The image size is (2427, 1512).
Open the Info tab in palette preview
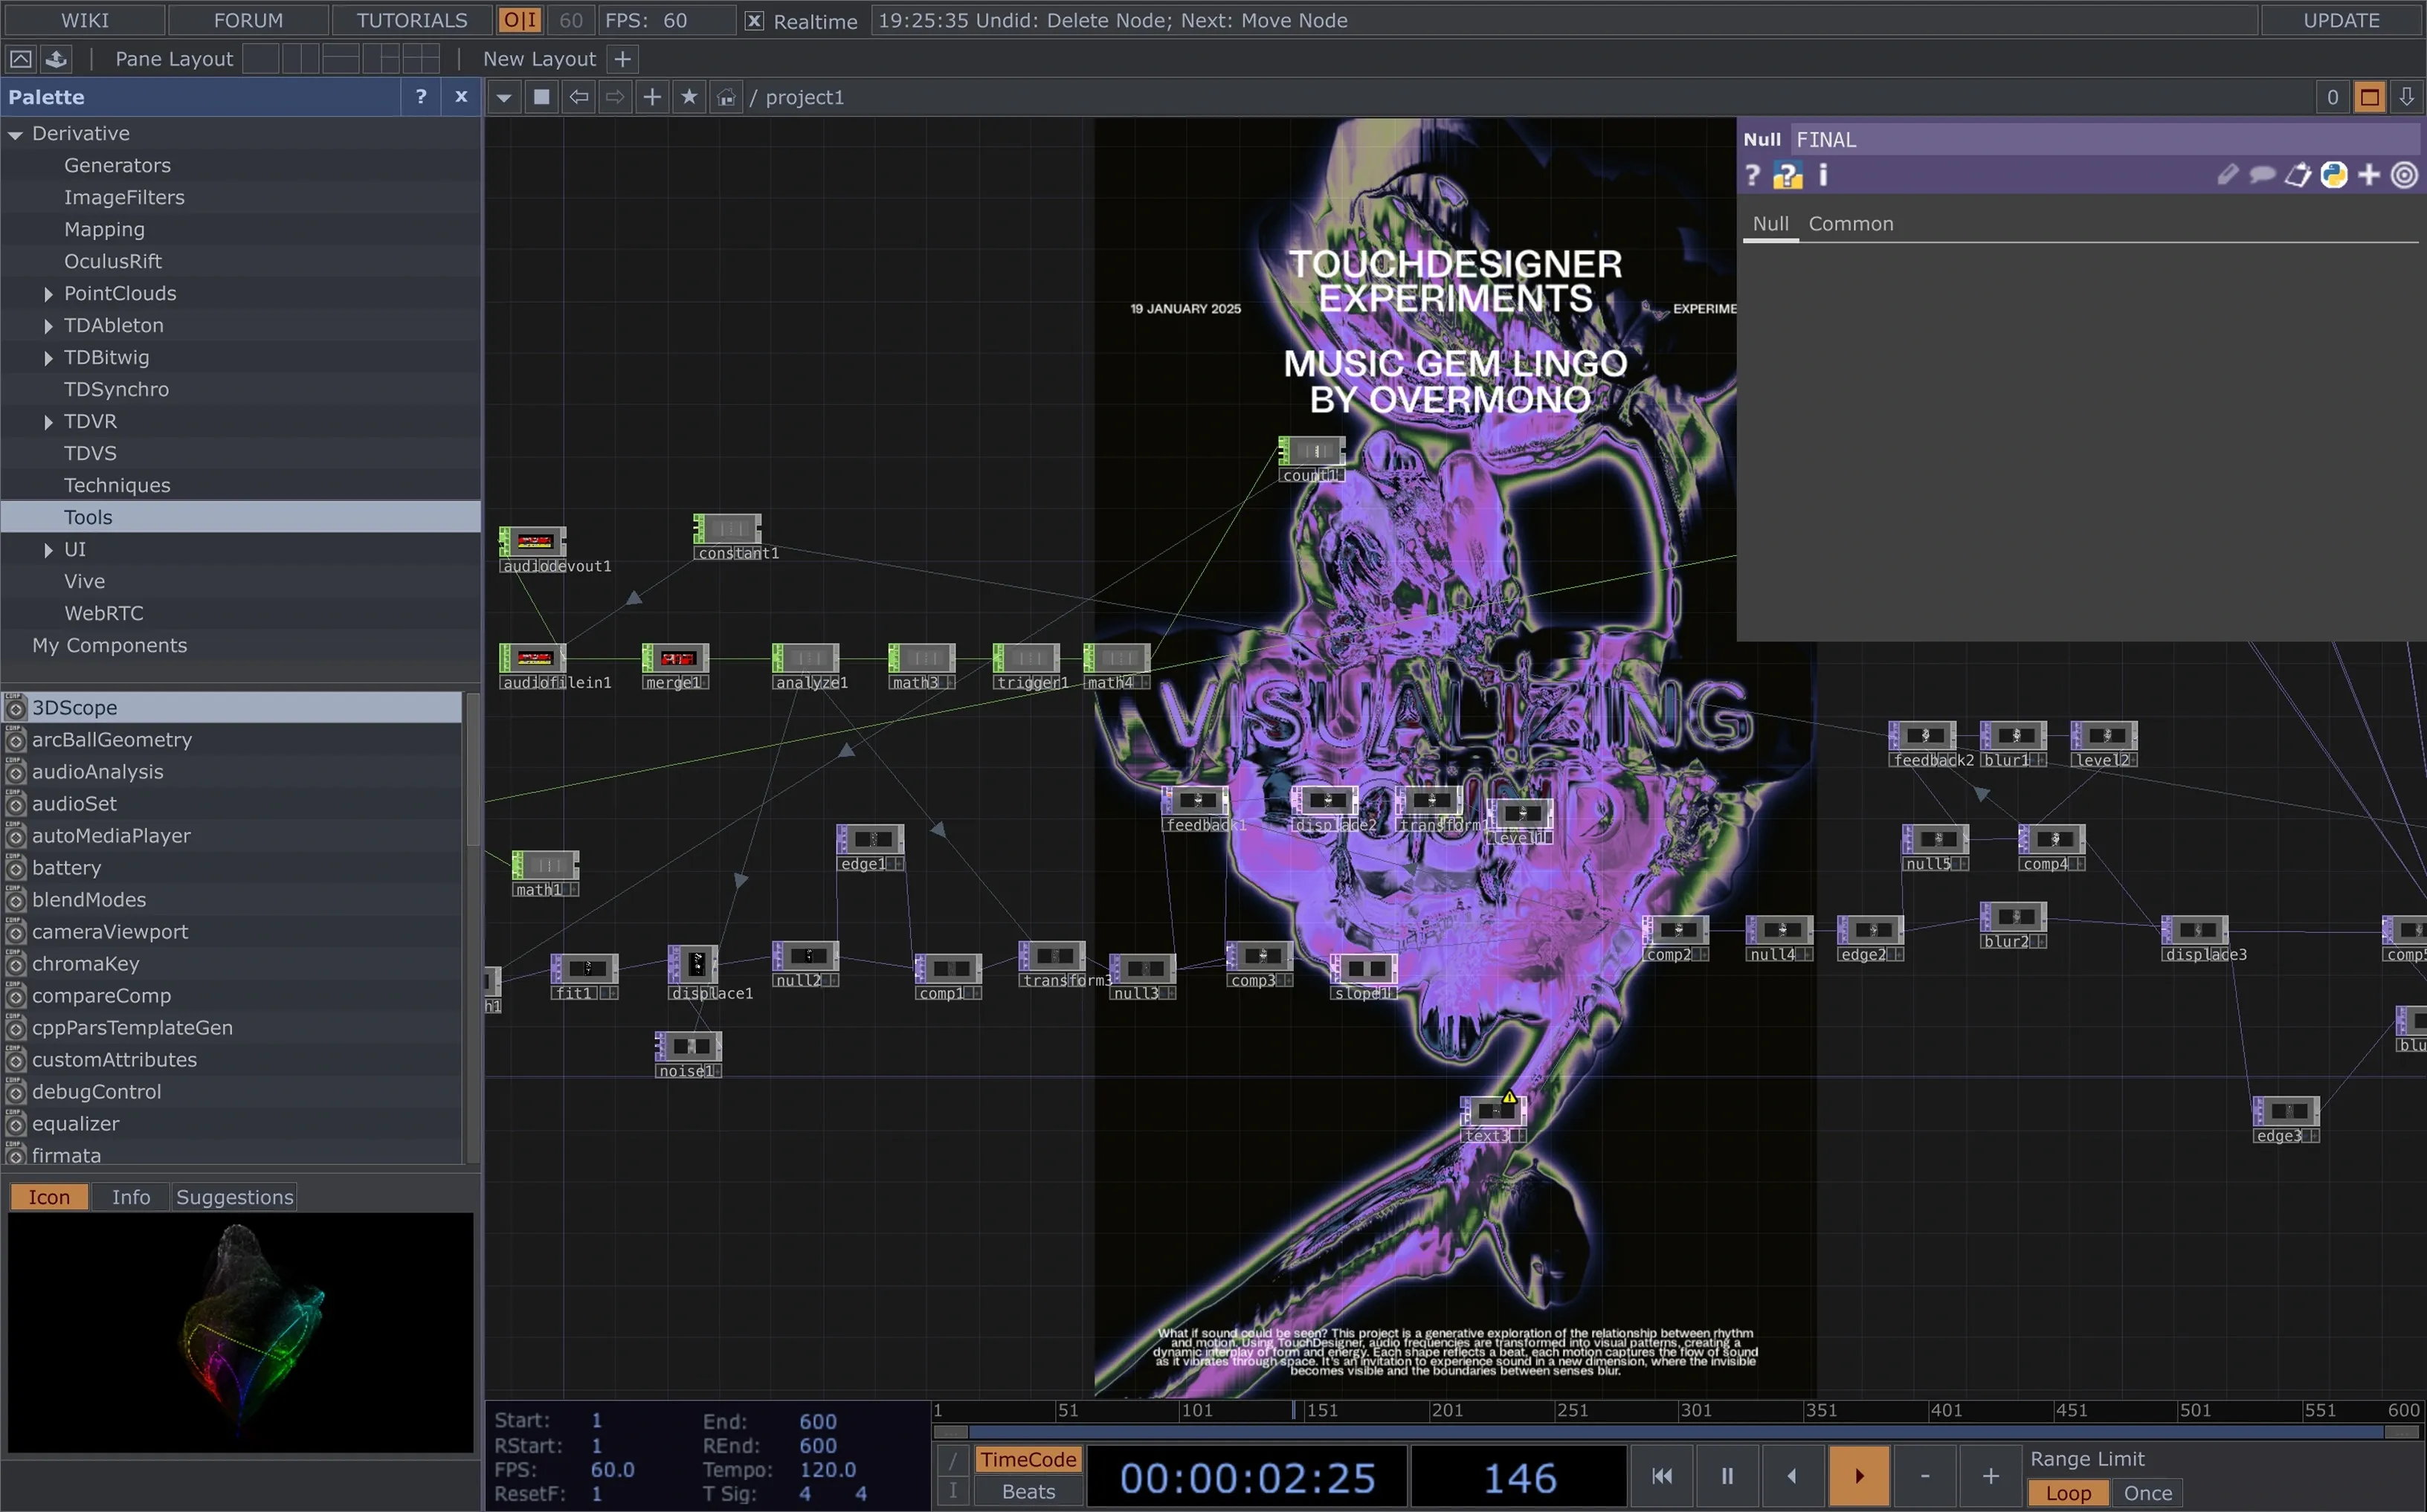(131, 1197)
